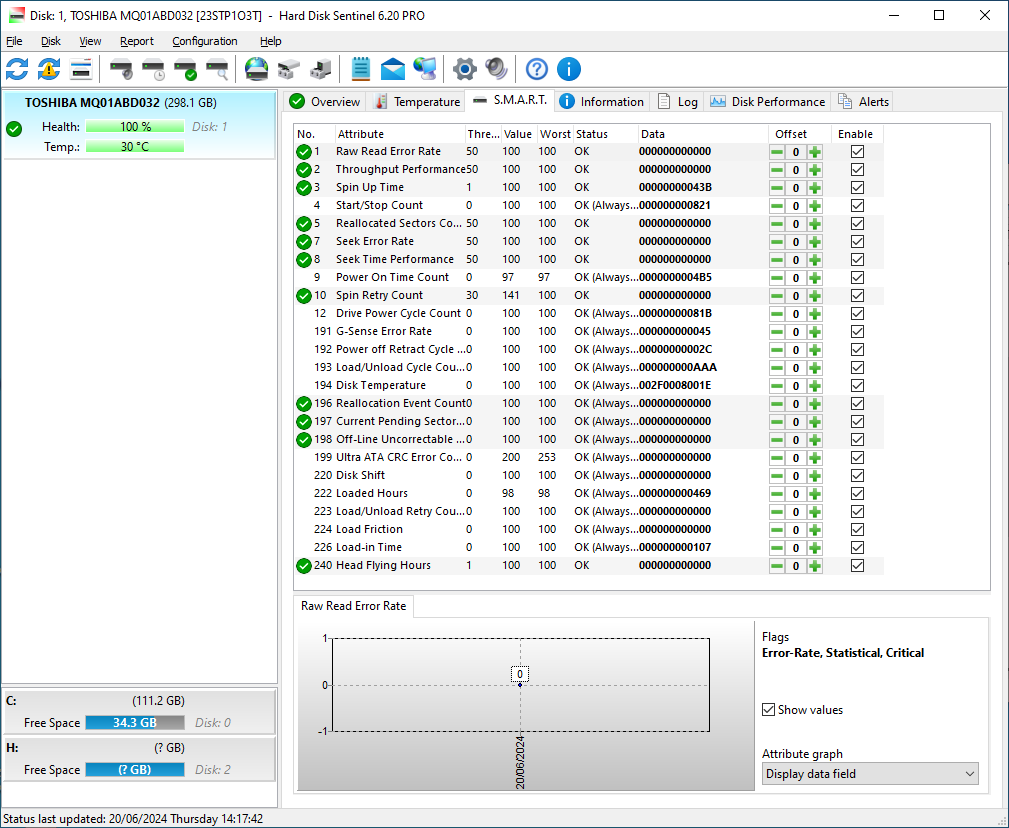Viewport: 1009px width, 828px height.
Task: Open the Disk menu
Action: click(51, 41)
